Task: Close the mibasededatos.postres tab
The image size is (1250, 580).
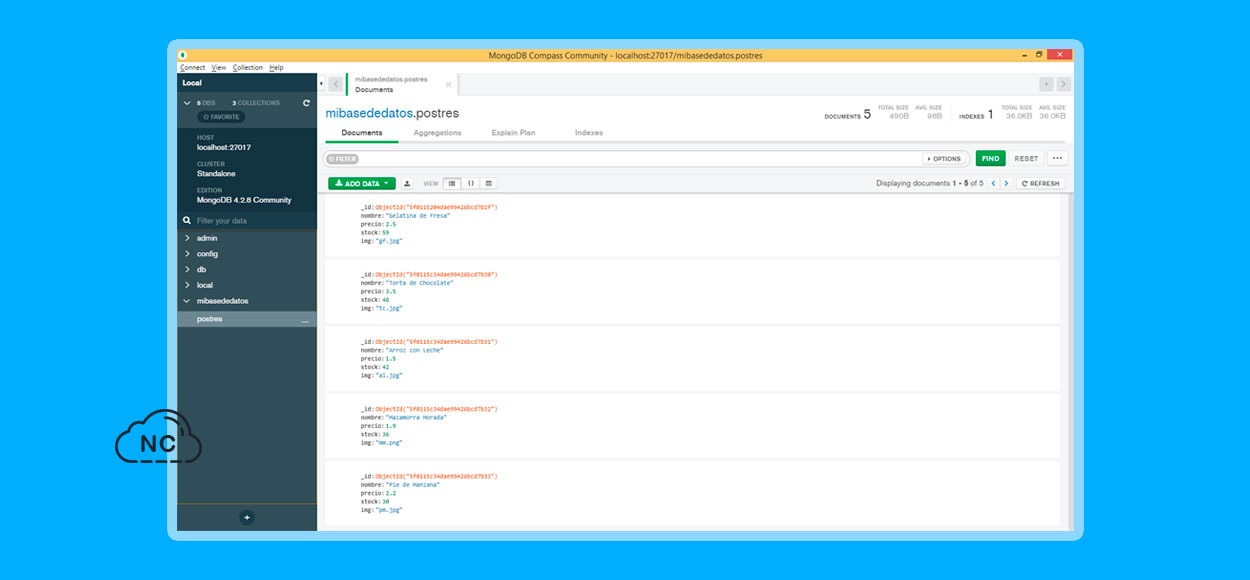Action: [x=448, y=85]
